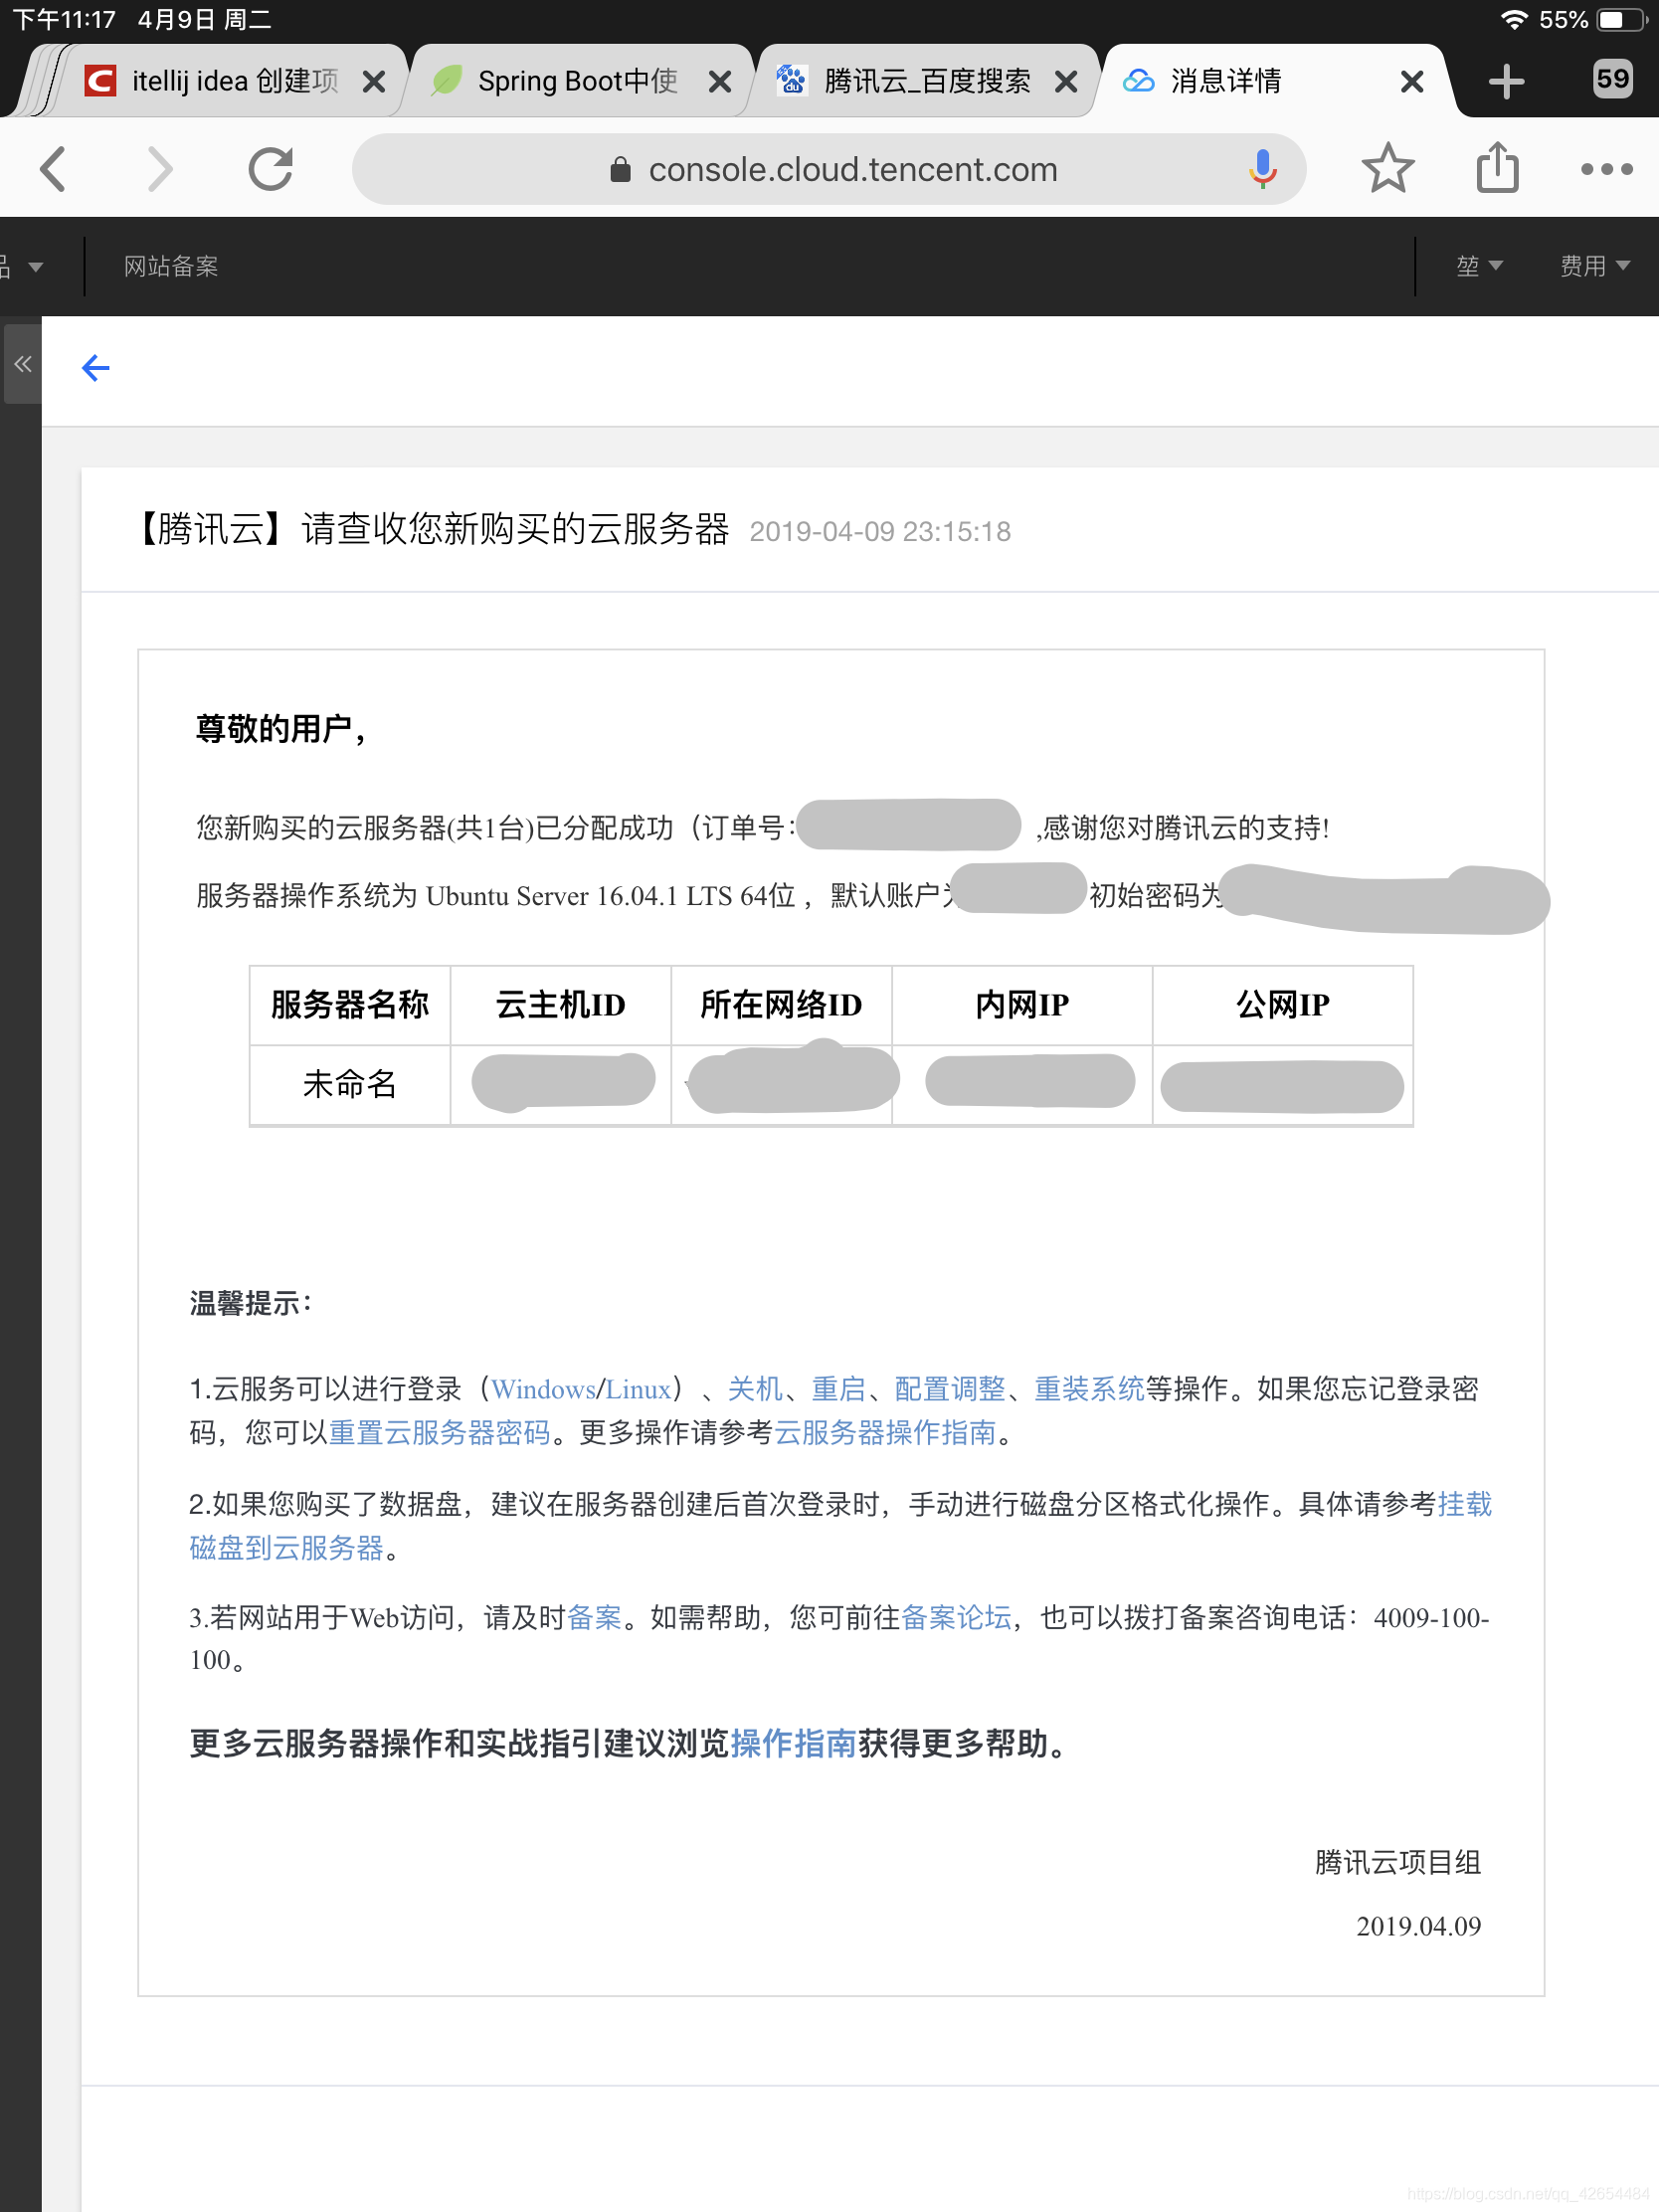Close the 腾讯云_百度搜索 tab
The width and height of the screenshot is (1659, 2212).
(x=1066, y=82)
